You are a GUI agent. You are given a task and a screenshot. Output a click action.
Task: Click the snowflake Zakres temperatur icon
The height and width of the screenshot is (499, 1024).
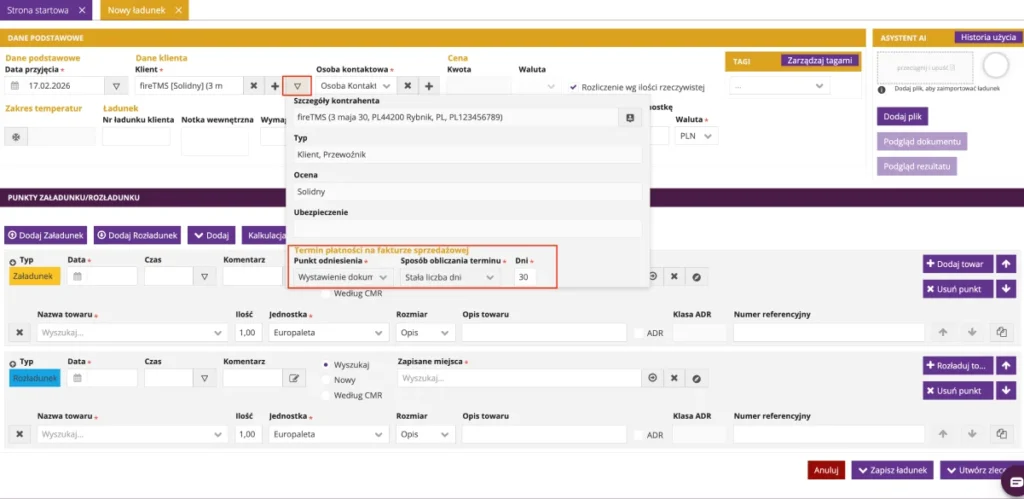point(16,136)
